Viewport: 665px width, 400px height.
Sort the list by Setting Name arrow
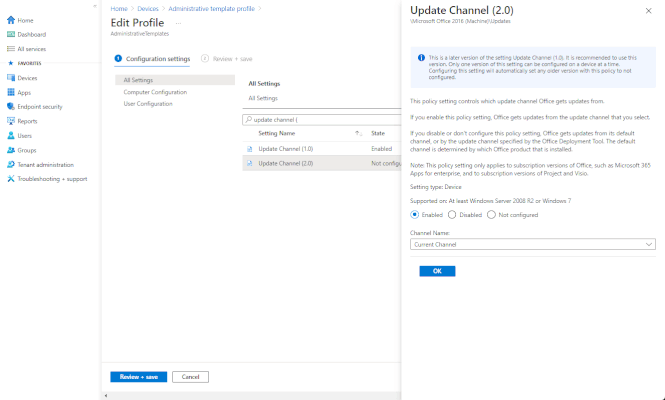tap(358, 133)
